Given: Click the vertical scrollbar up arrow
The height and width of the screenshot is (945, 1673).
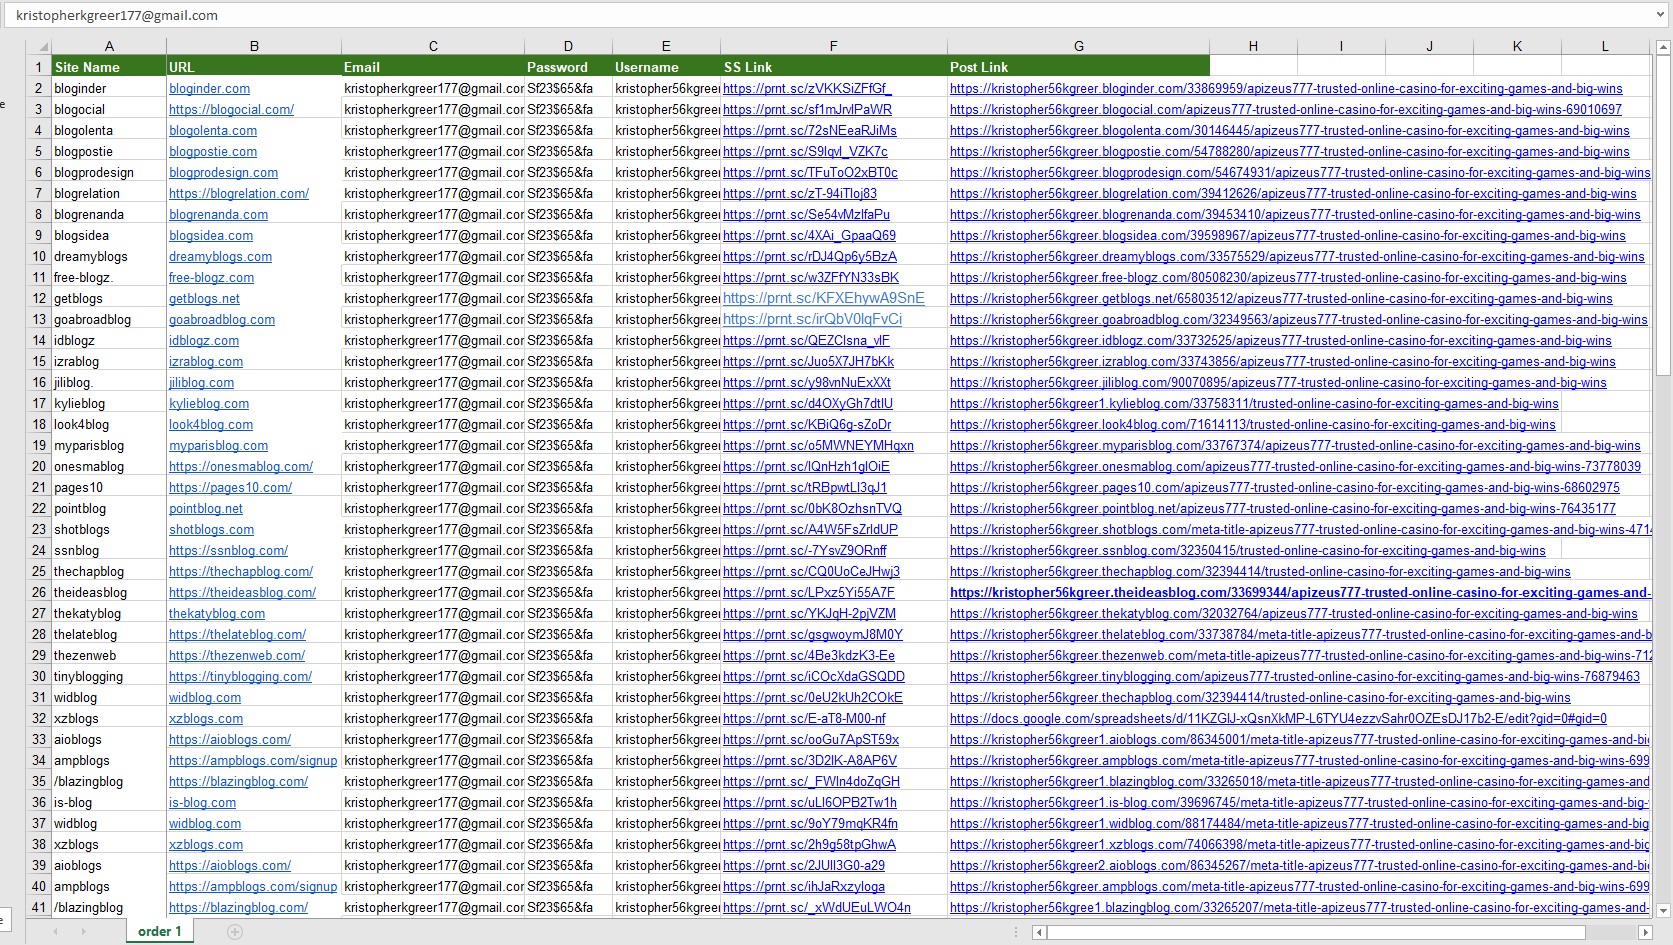Looking at the screenshot, I should tap(1664, 46).
